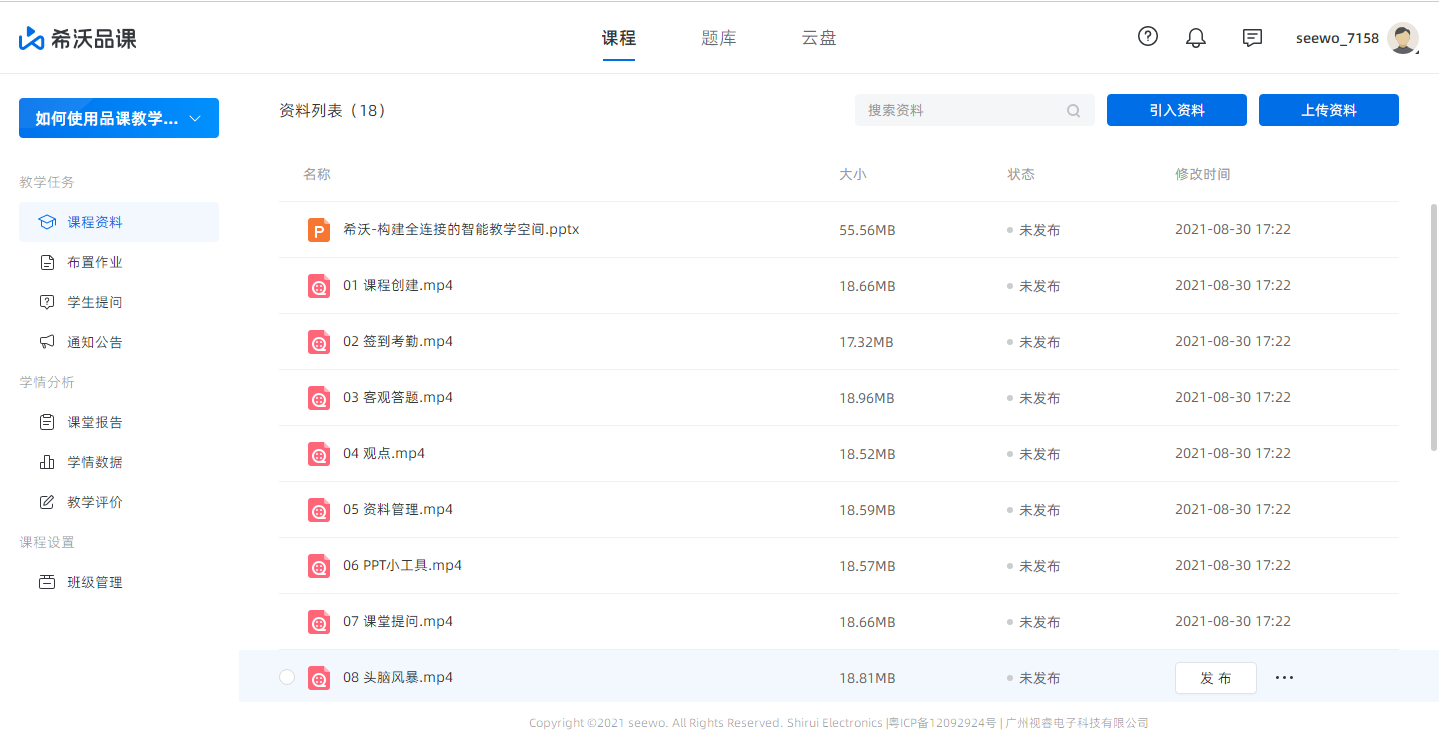
Task: Click the 上传资料 button
Action: click(1328, 110)
